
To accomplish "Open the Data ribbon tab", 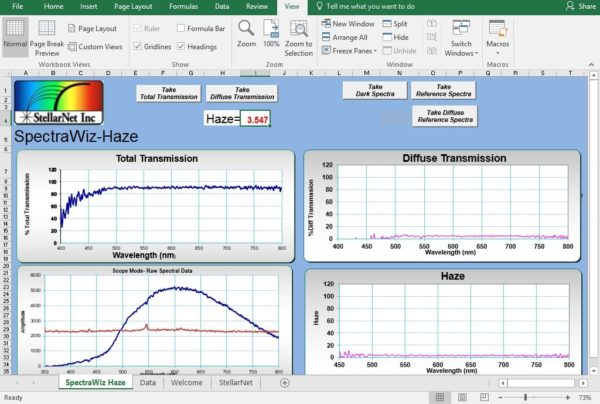I will (222, 6).
